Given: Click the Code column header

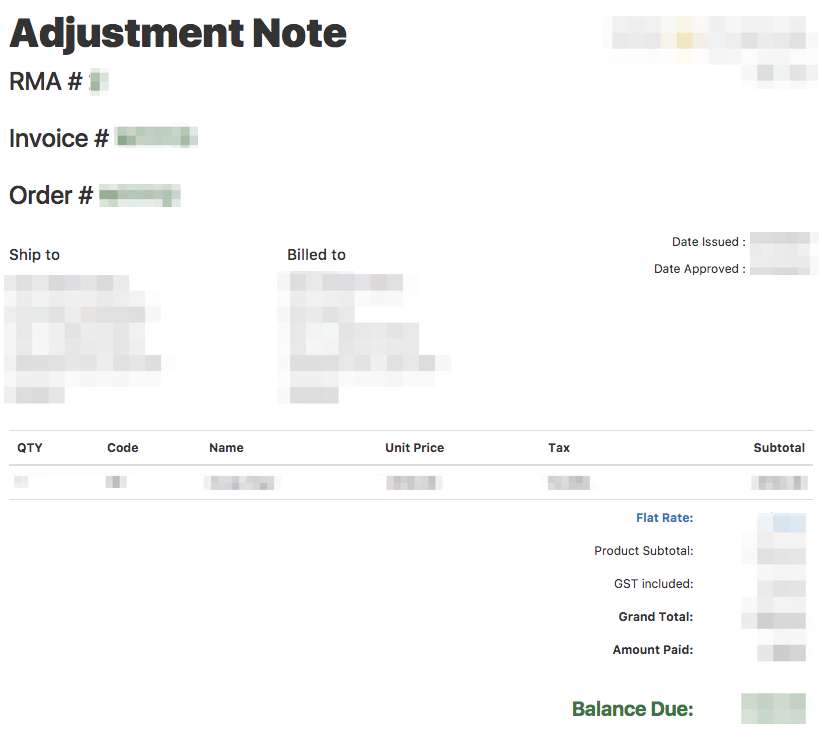Looking at the screenshot, I should point(123,448).
